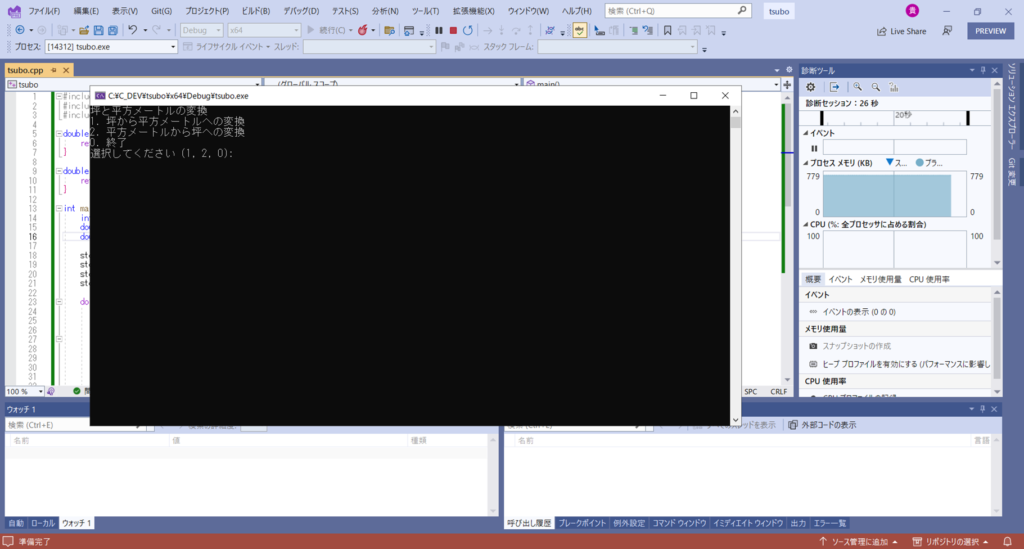
Task: Click the Hot Reload flame icon
Action: point(362,30)
